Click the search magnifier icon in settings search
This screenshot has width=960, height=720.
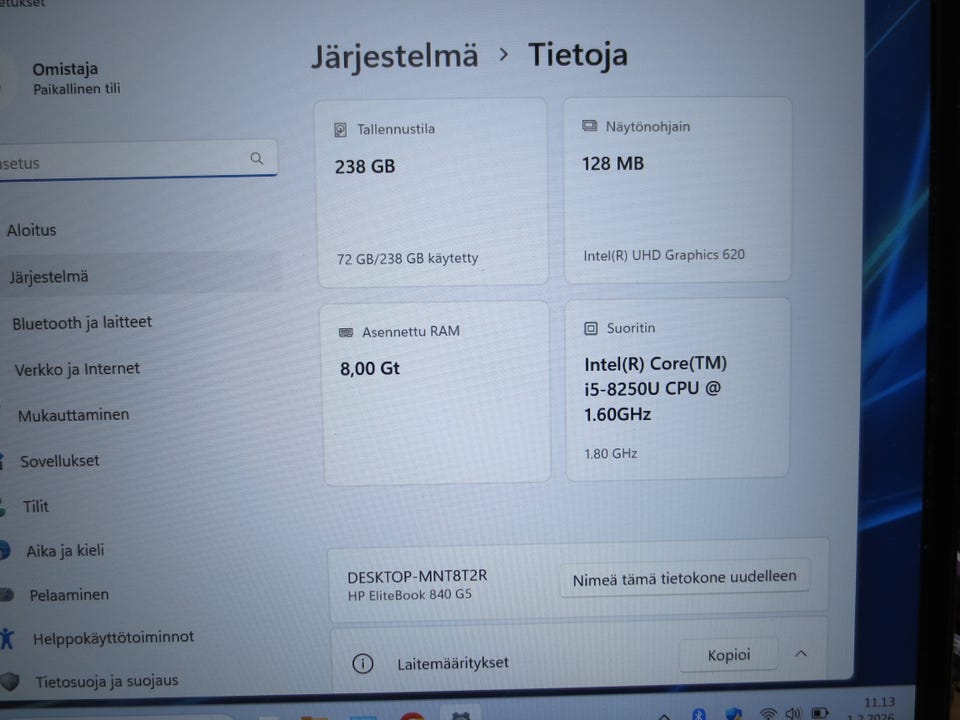[x=257, y=159]
